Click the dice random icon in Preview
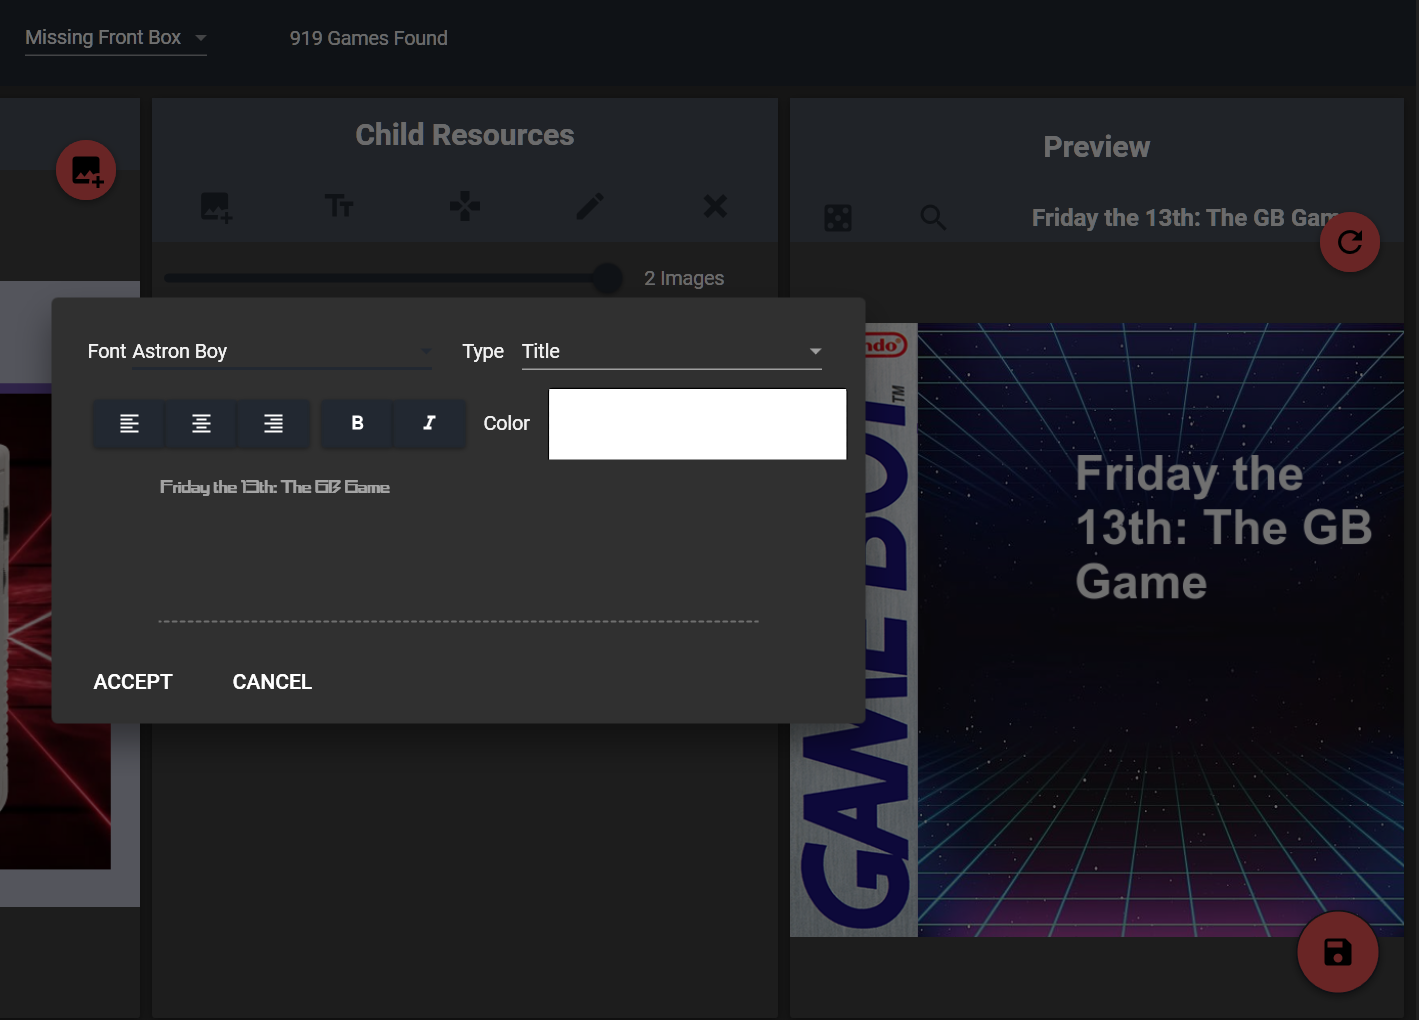 pos(838,218)
